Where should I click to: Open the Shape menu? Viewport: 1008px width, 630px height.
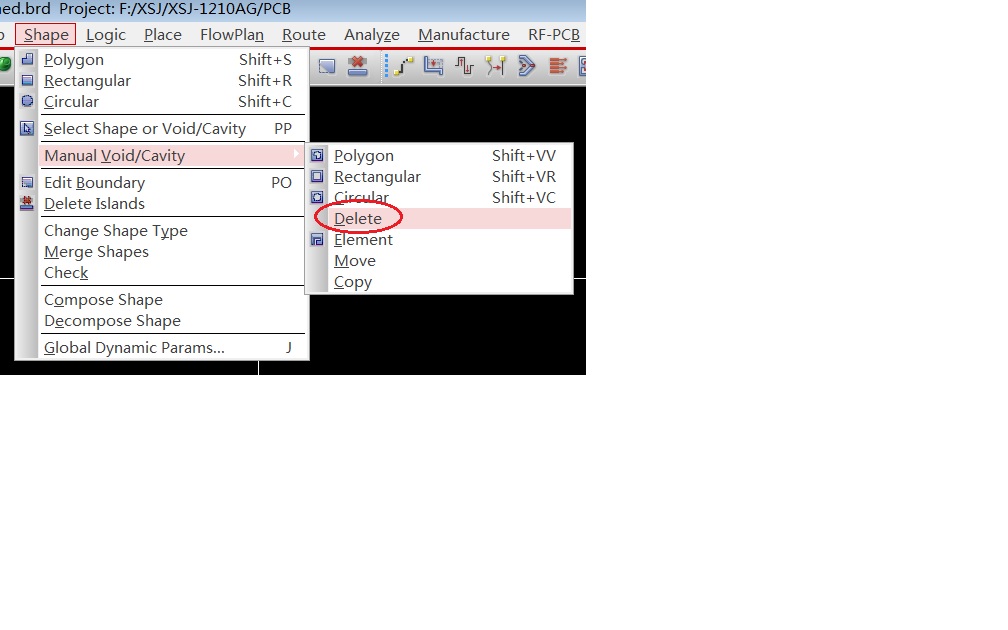(46, 35)
